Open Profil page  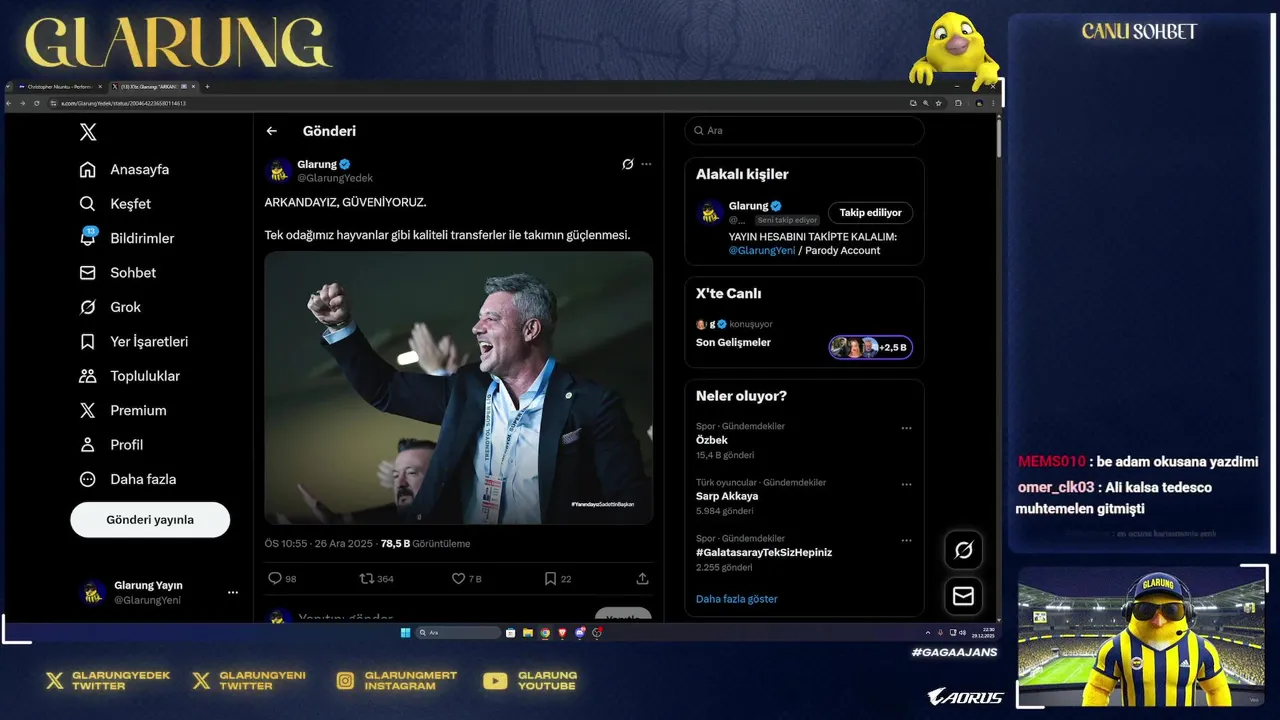tap(111, 445)
